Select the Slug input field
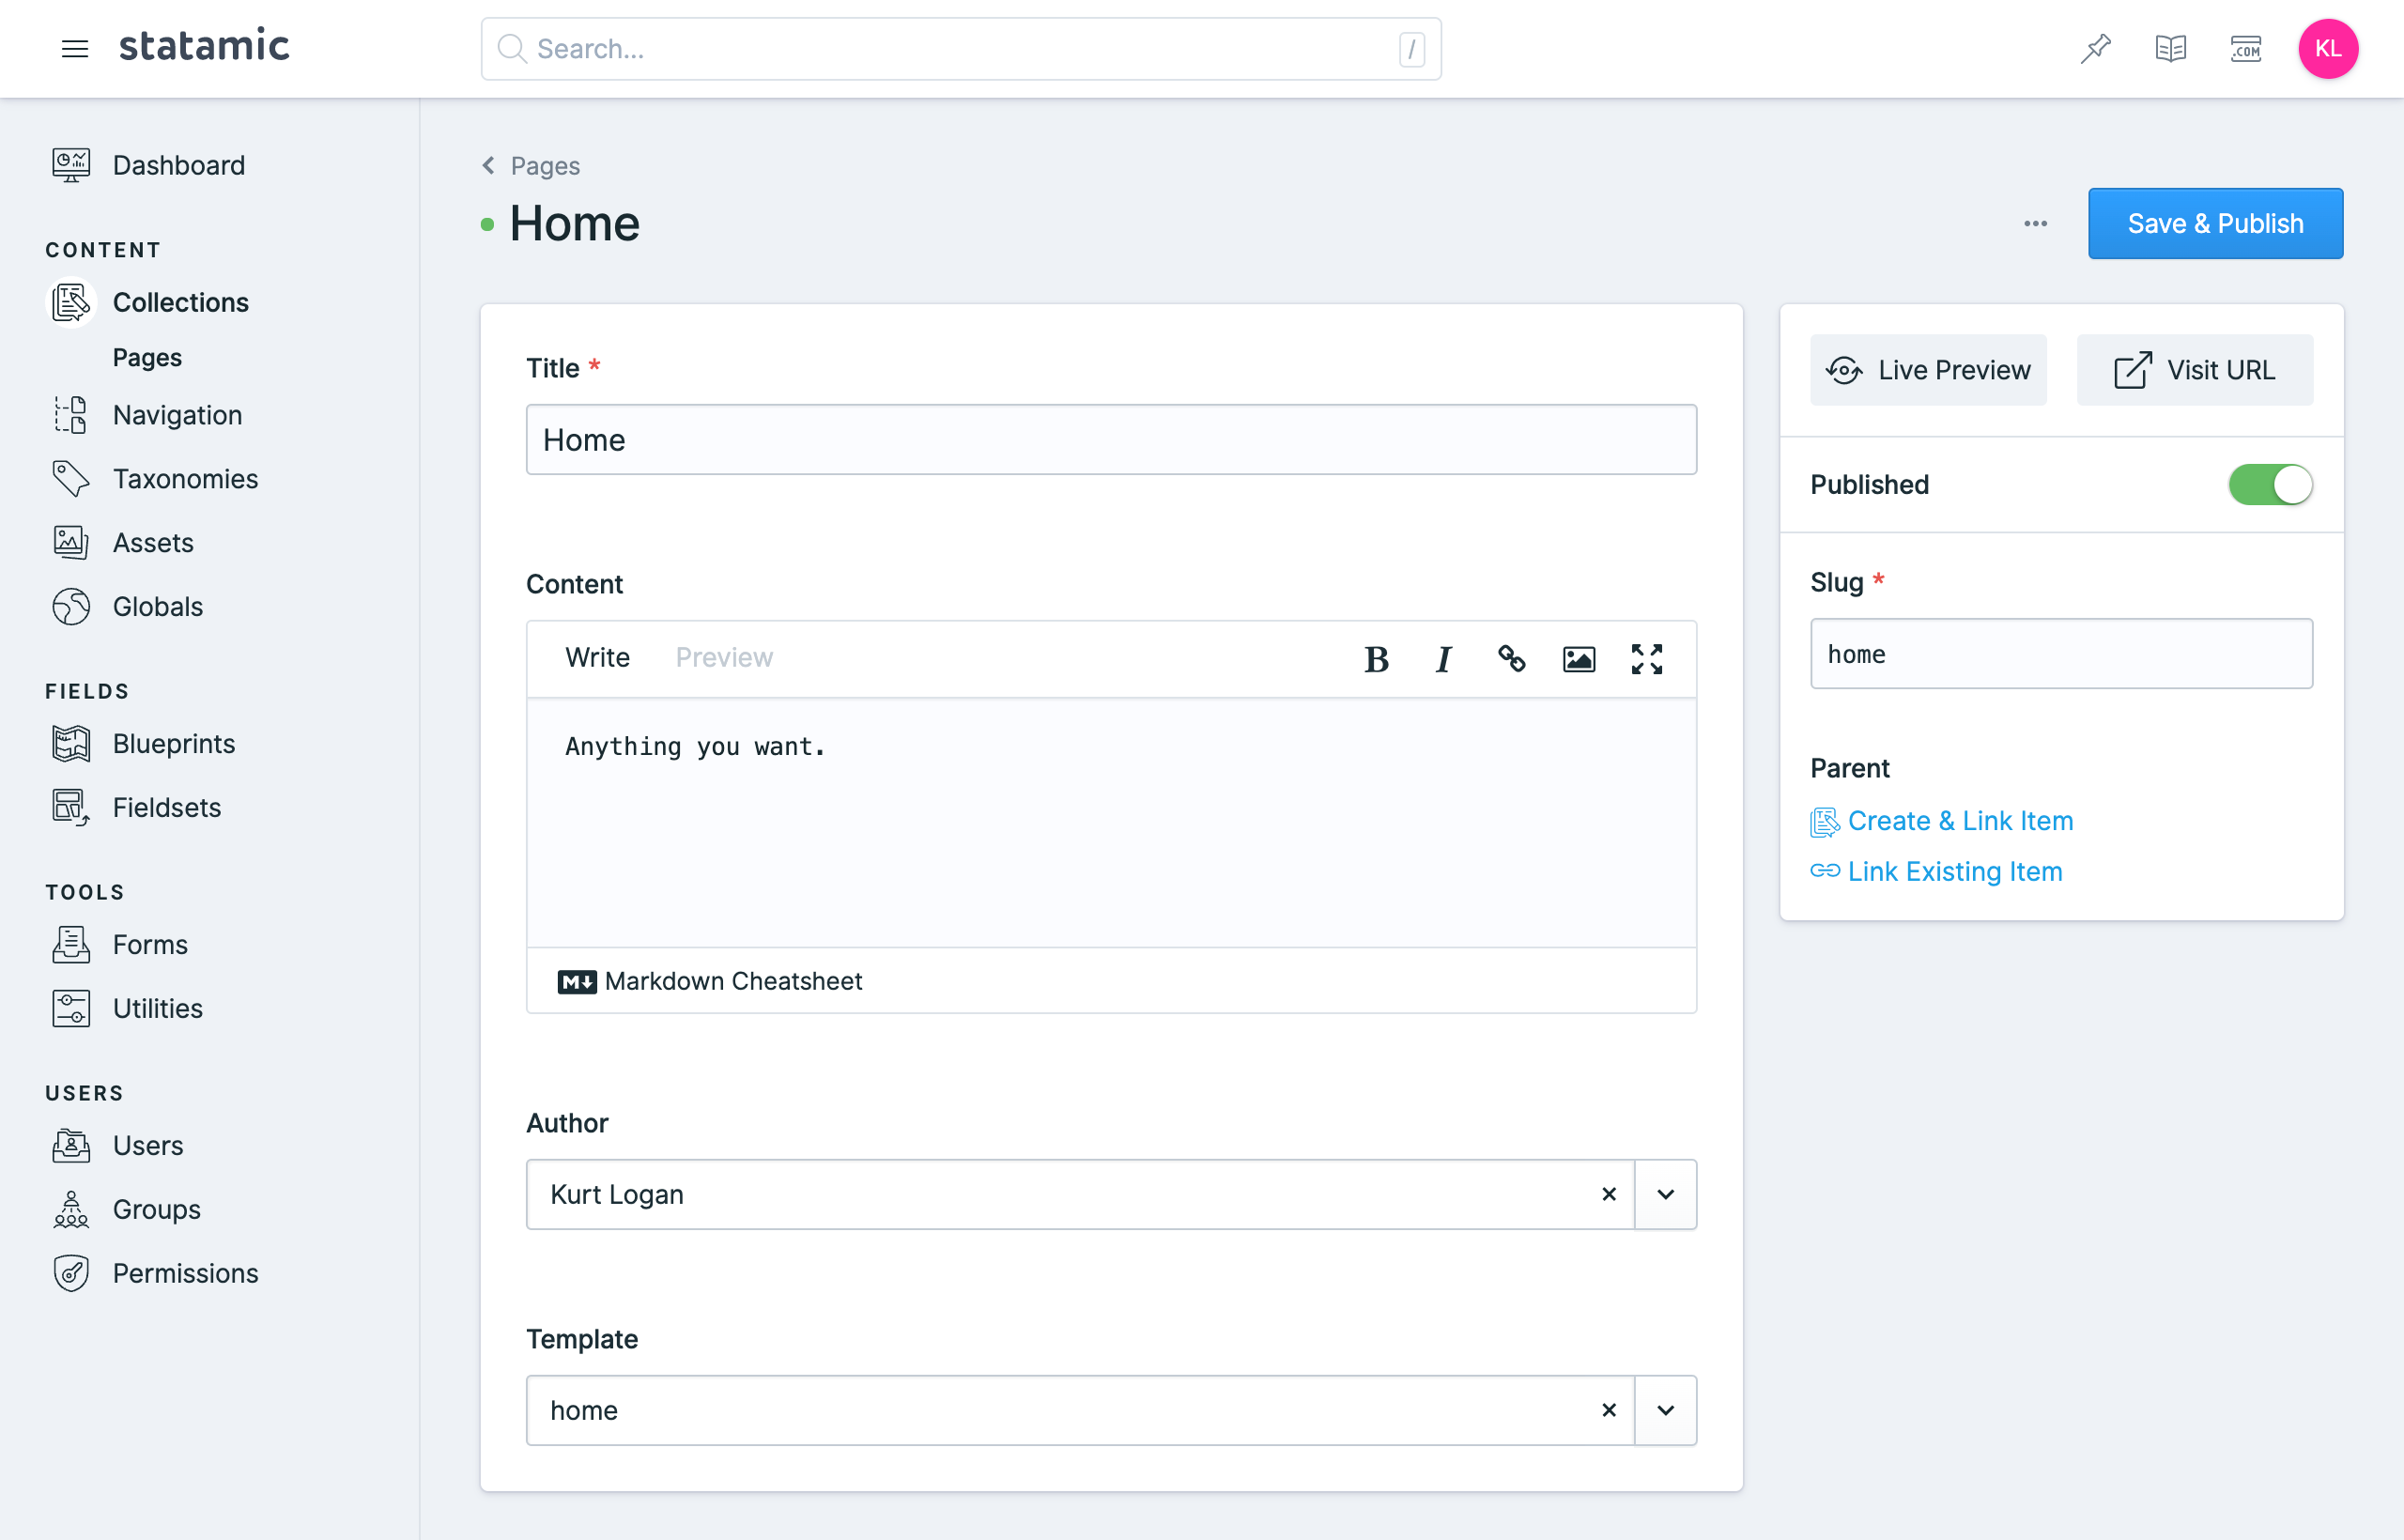Image resolution: width=2404 pixels, height=1540 pixels. [x=2062, y=654]
